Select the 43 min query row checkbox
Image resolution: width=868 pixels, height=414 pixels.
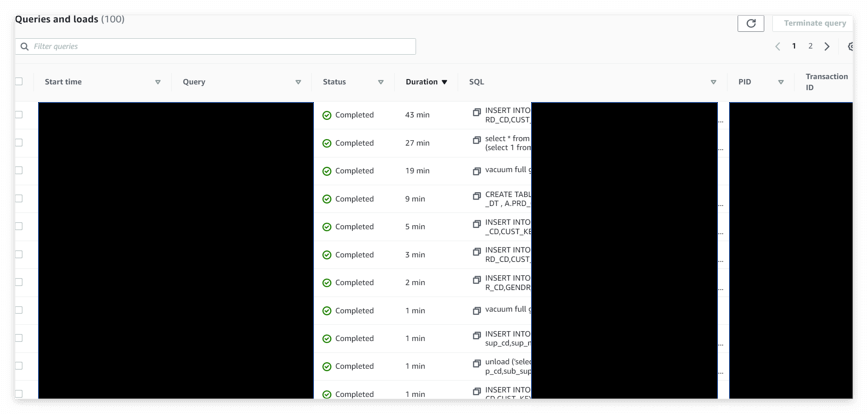pos(19,115)
